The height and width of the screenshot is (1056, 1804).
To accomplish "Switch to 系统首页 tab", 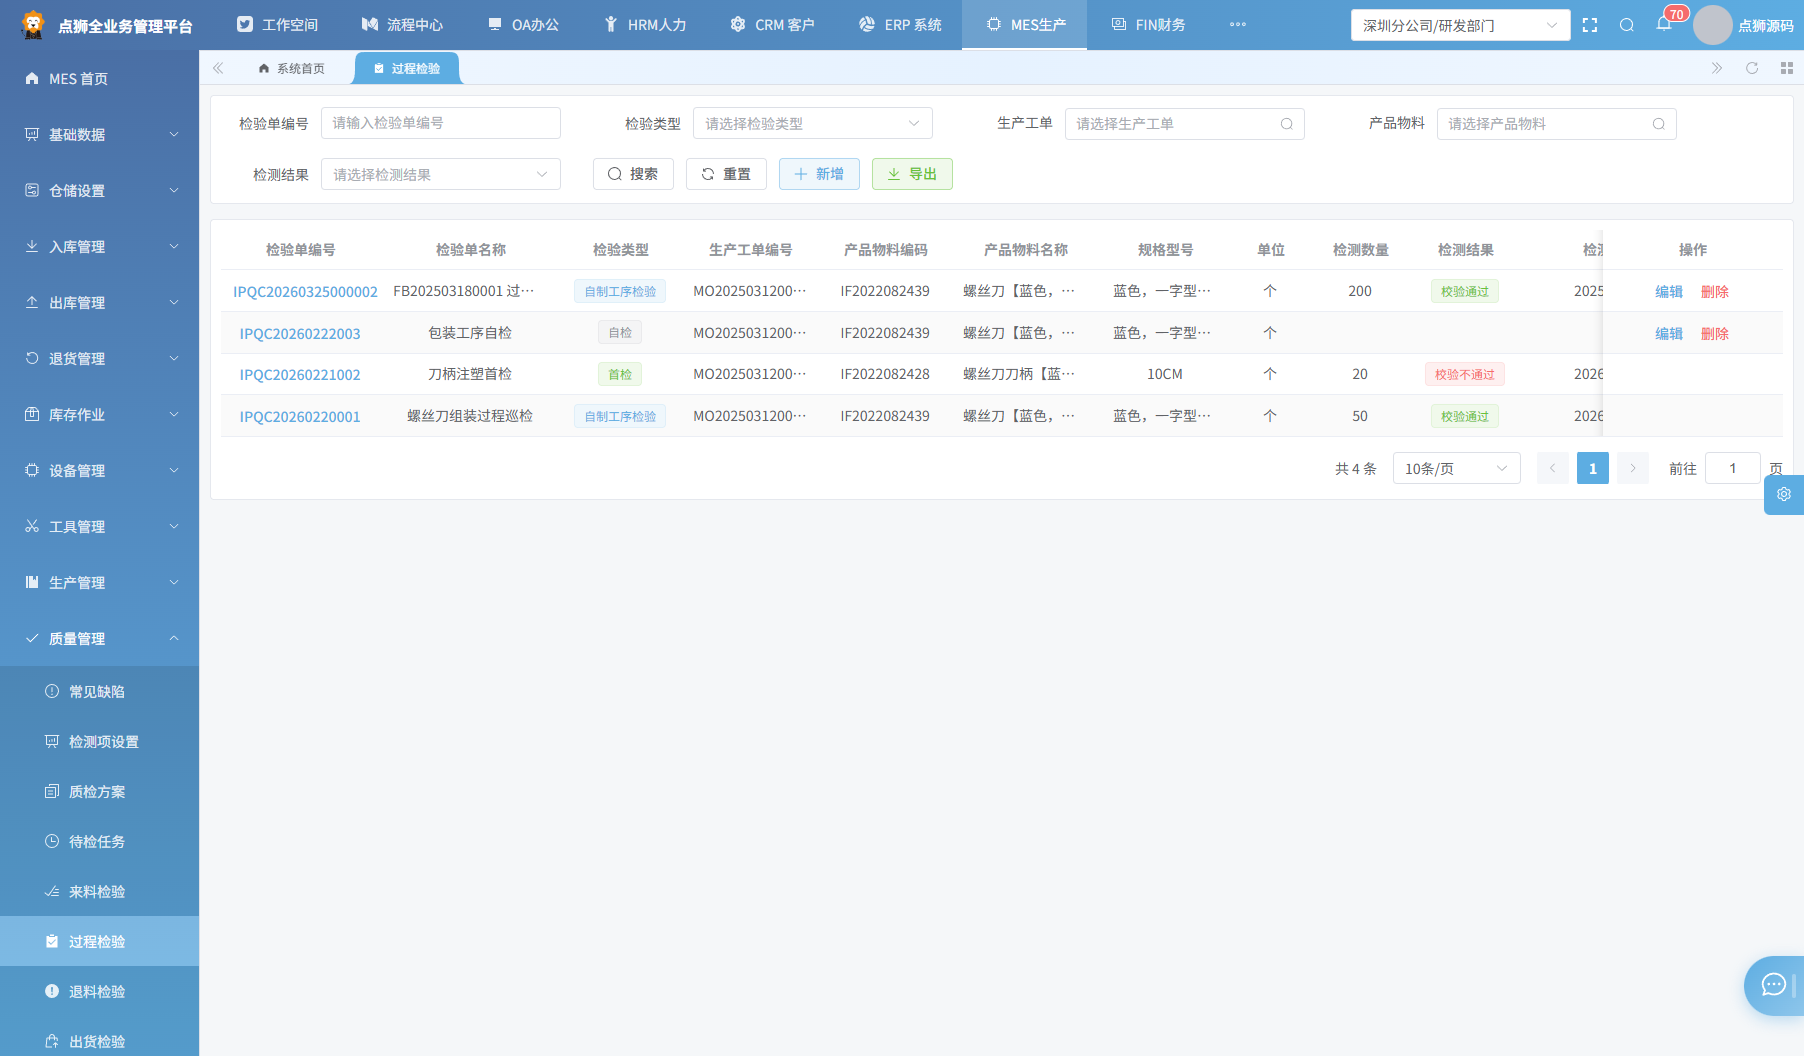I will (x=291, y=68).
